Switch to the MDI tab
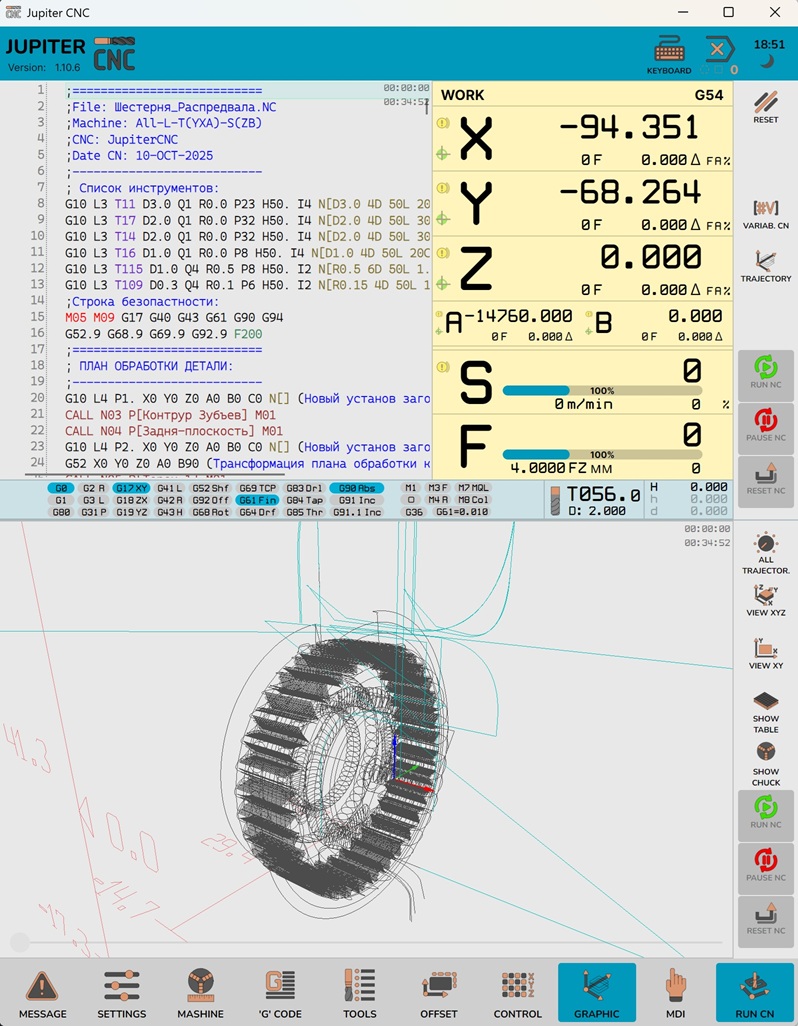 (x=676, y=993)
